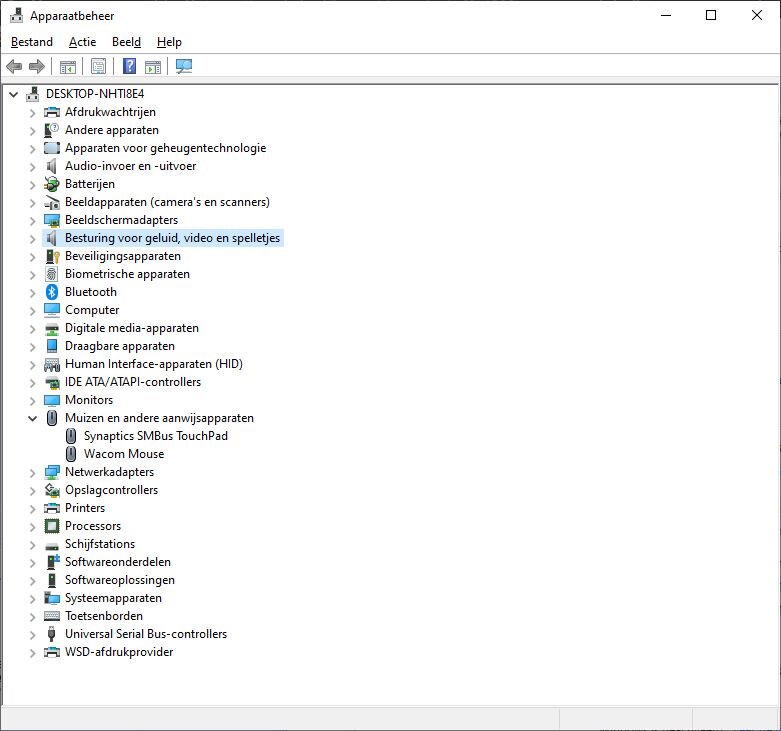Screen dimensions: 781x731
Task: Click the Synaptics SMBus TouchPad device icon
Action: (71, 436)
